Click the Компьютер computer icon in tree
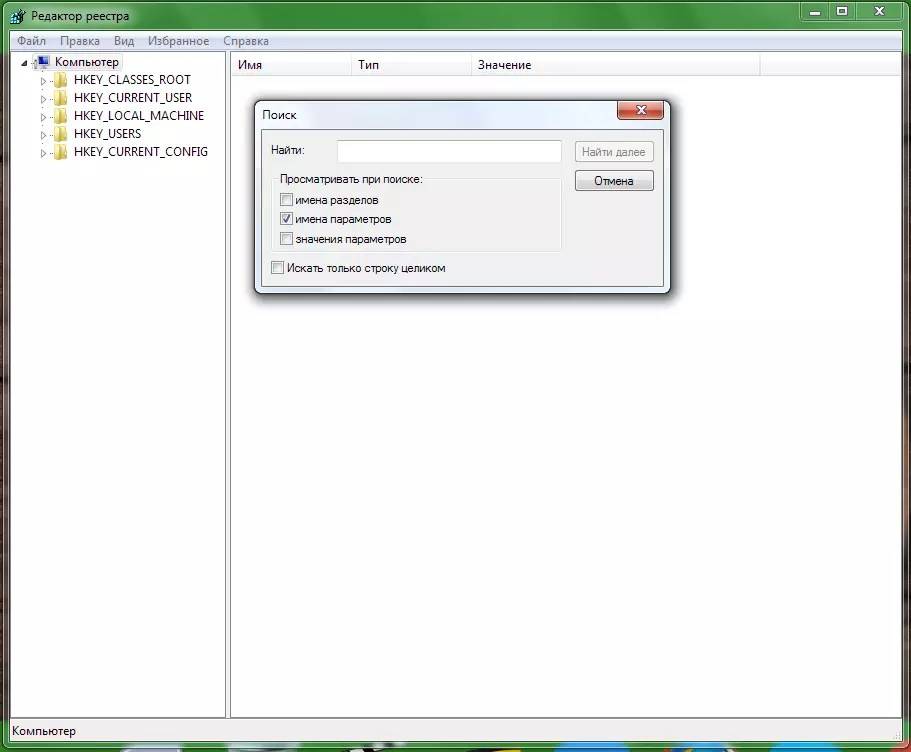 [x=42, y=62]
